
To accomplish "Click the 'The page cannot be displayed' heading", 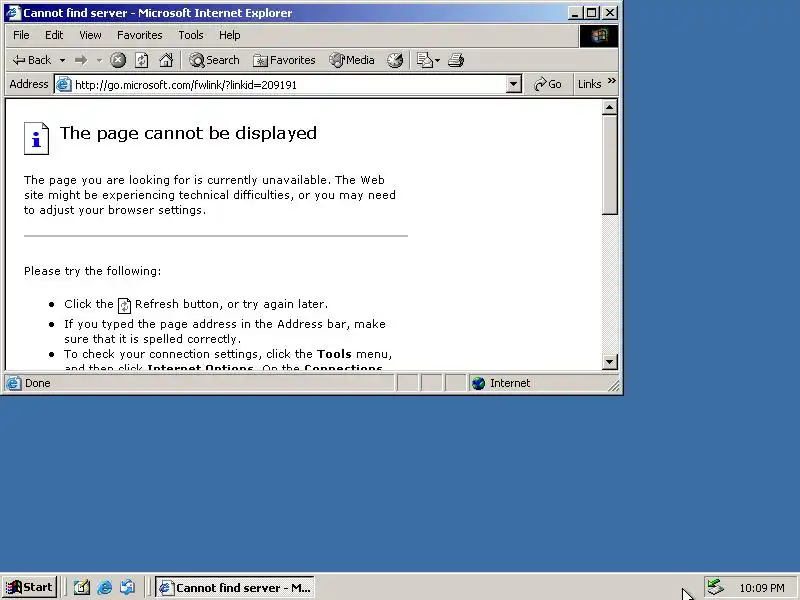I will 188,133.
